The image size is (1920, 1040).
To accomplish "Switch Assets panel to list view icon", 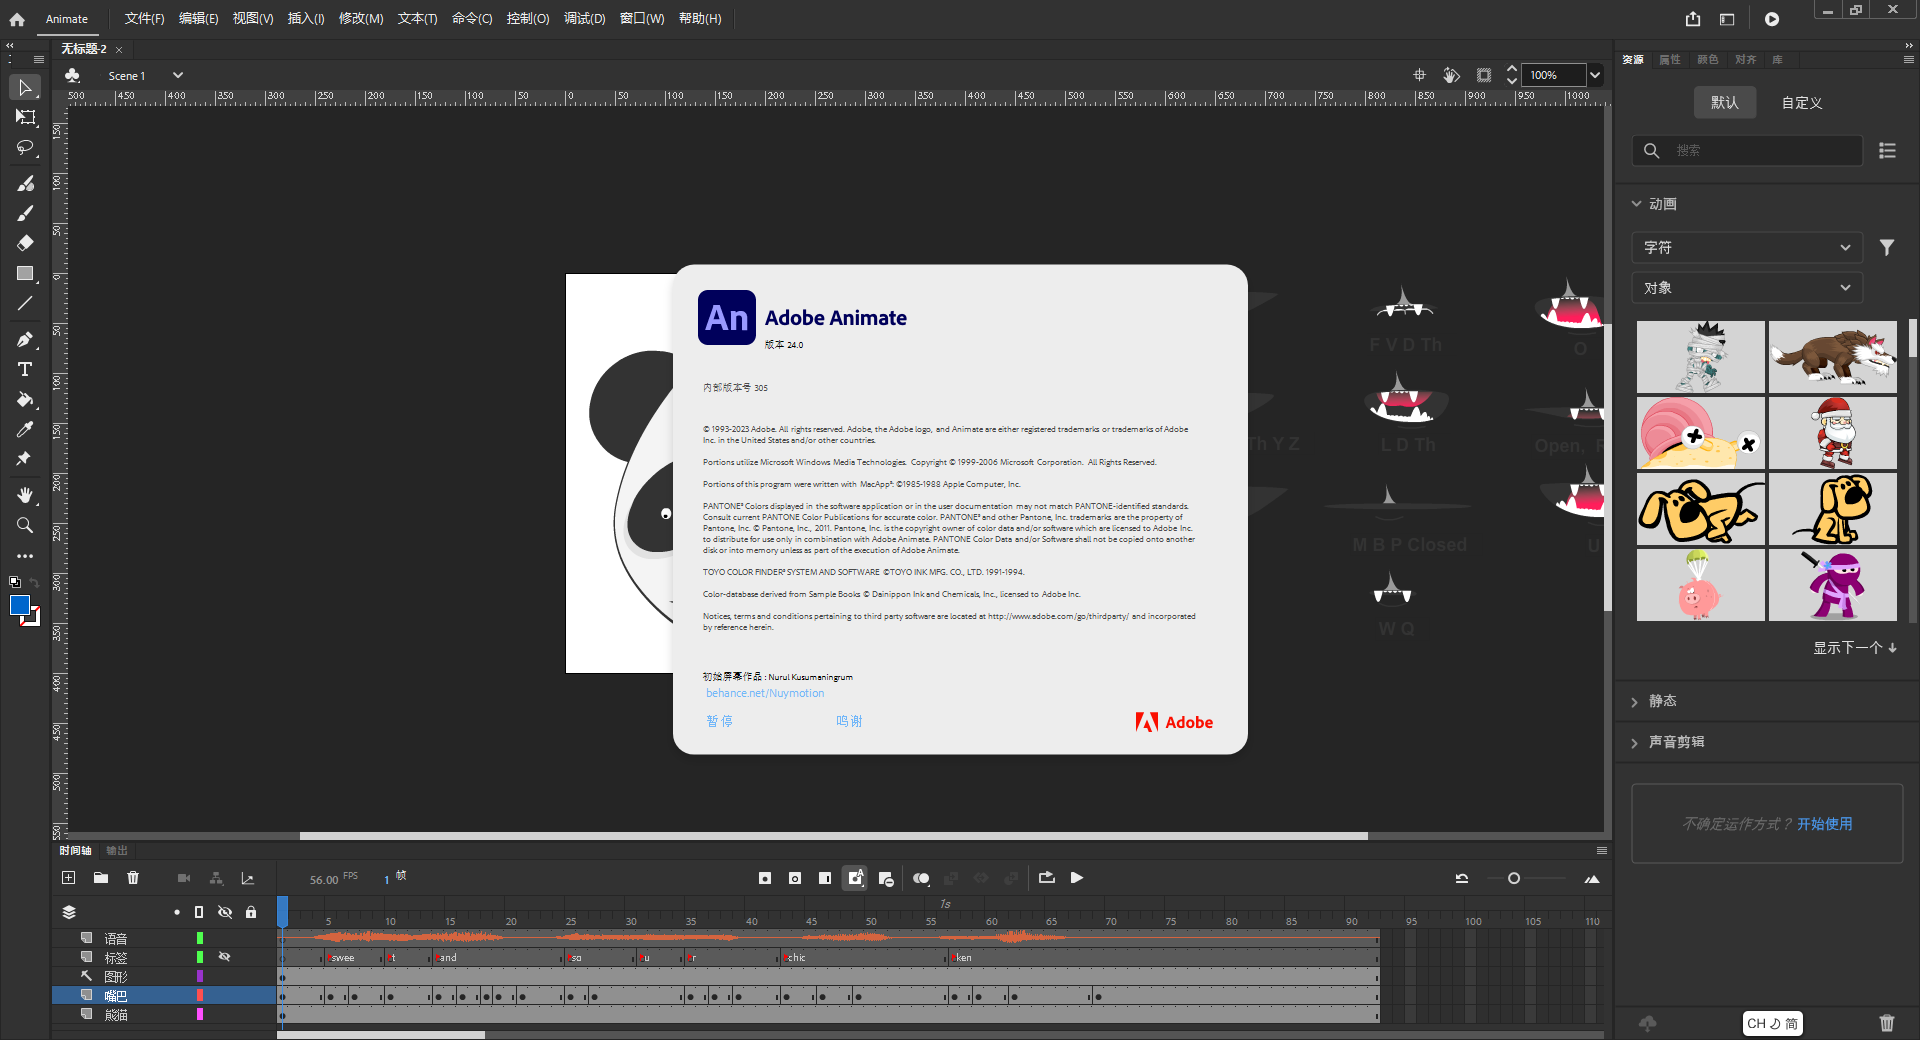I will coord(1887,150).
